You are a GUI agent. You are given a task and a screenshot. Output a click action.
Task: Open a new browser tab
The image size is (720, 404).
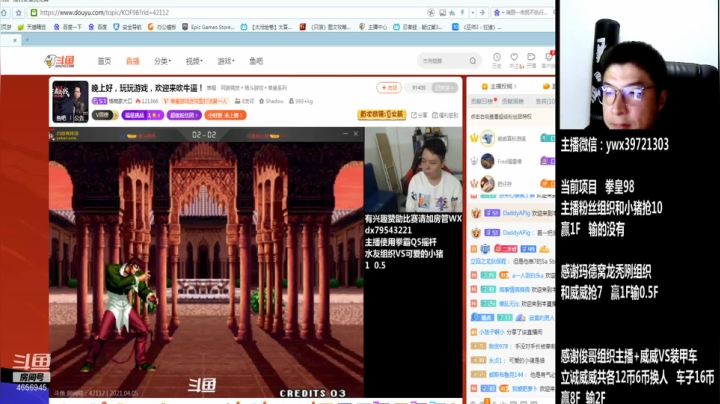tap(27, 40)
